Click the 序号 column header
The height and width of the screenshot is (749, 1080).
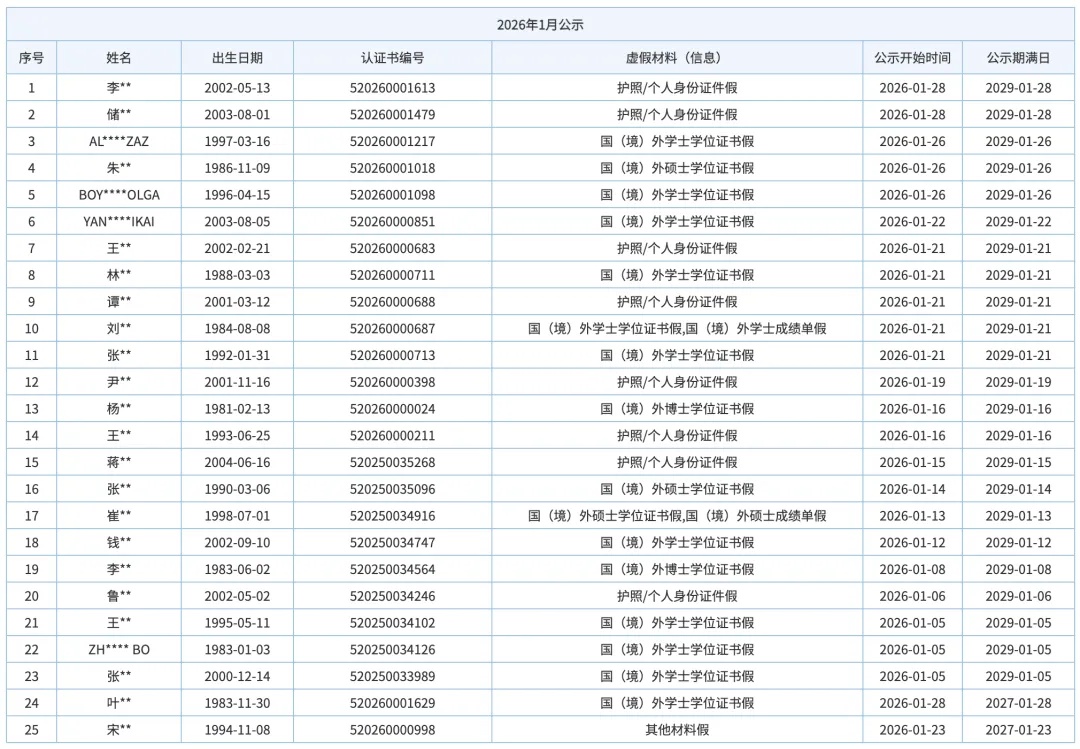(31, 58)
